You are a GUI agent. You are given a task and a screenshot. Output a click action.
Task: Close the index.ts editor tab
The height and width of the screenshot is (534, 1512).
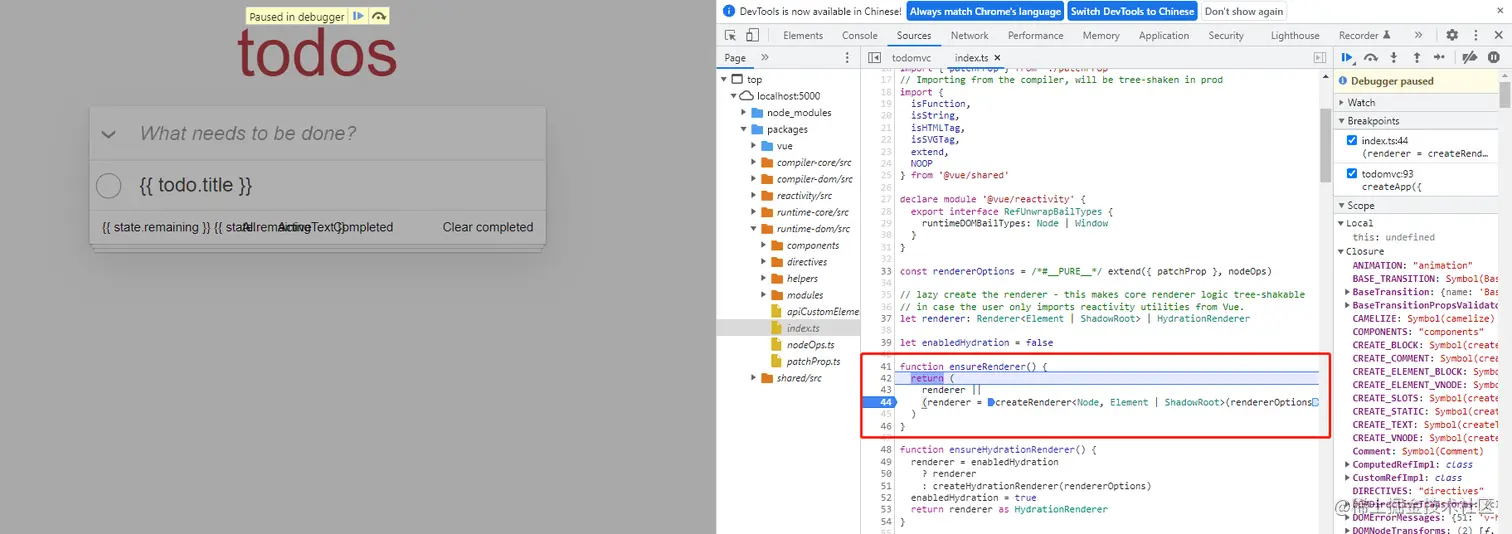[997, 58]
